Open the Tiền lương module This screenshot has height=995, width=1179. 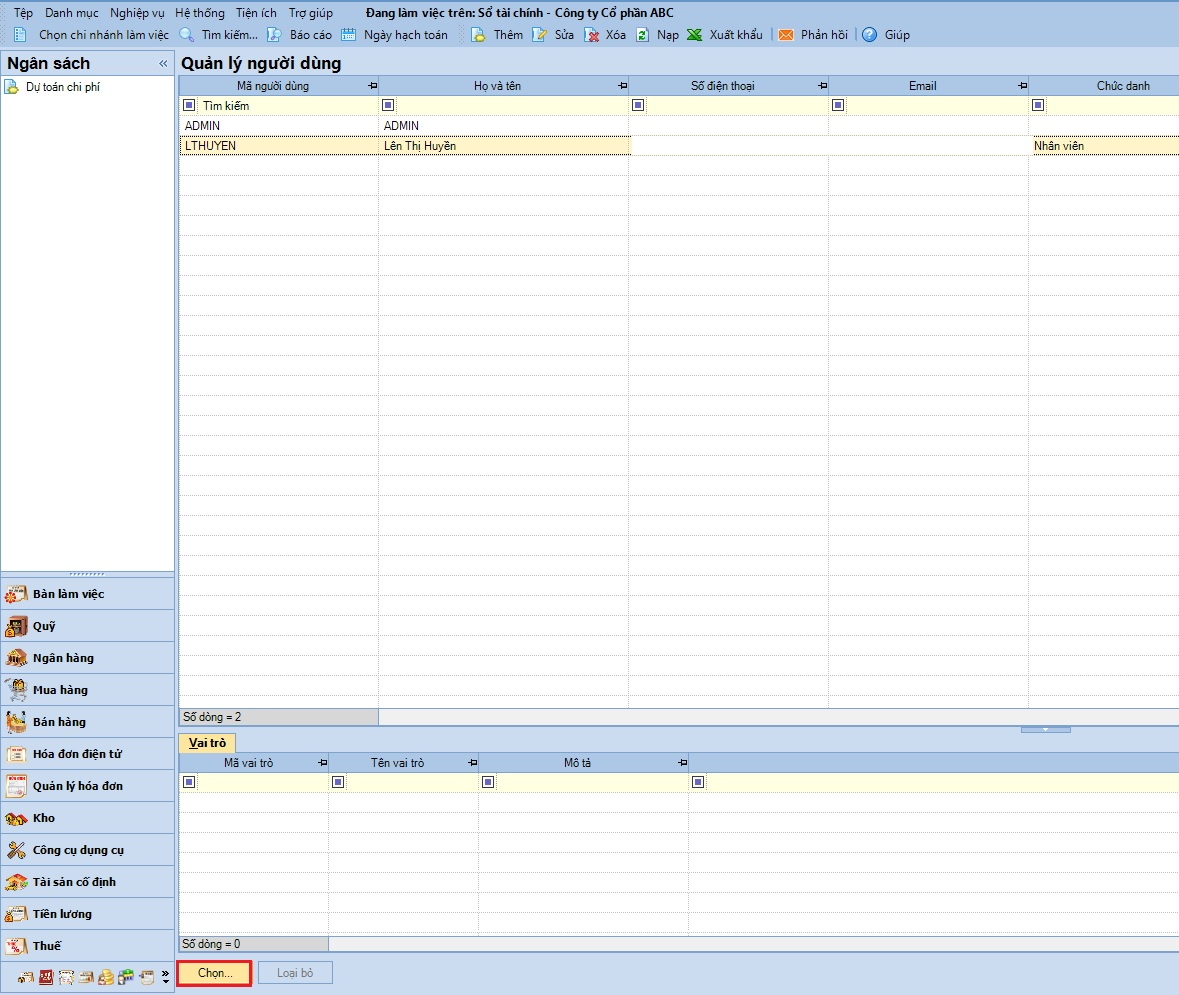pyautogui.click(x=62, y=914)
